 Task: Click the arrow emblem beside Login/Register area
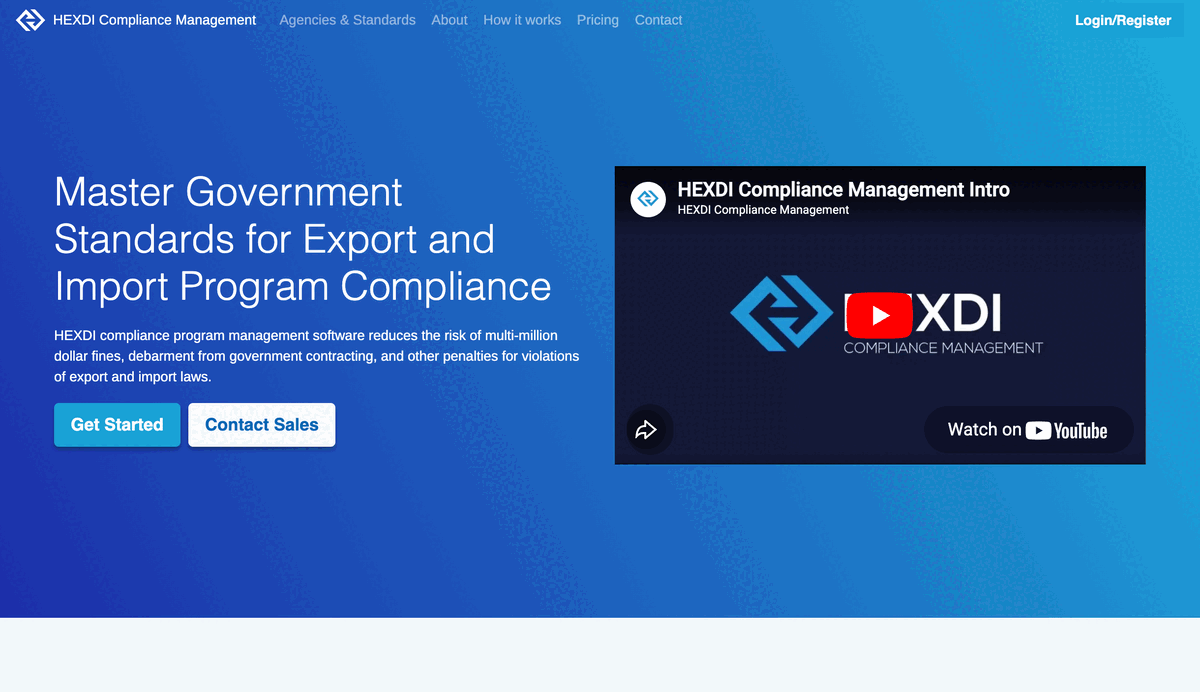(30, 20)
